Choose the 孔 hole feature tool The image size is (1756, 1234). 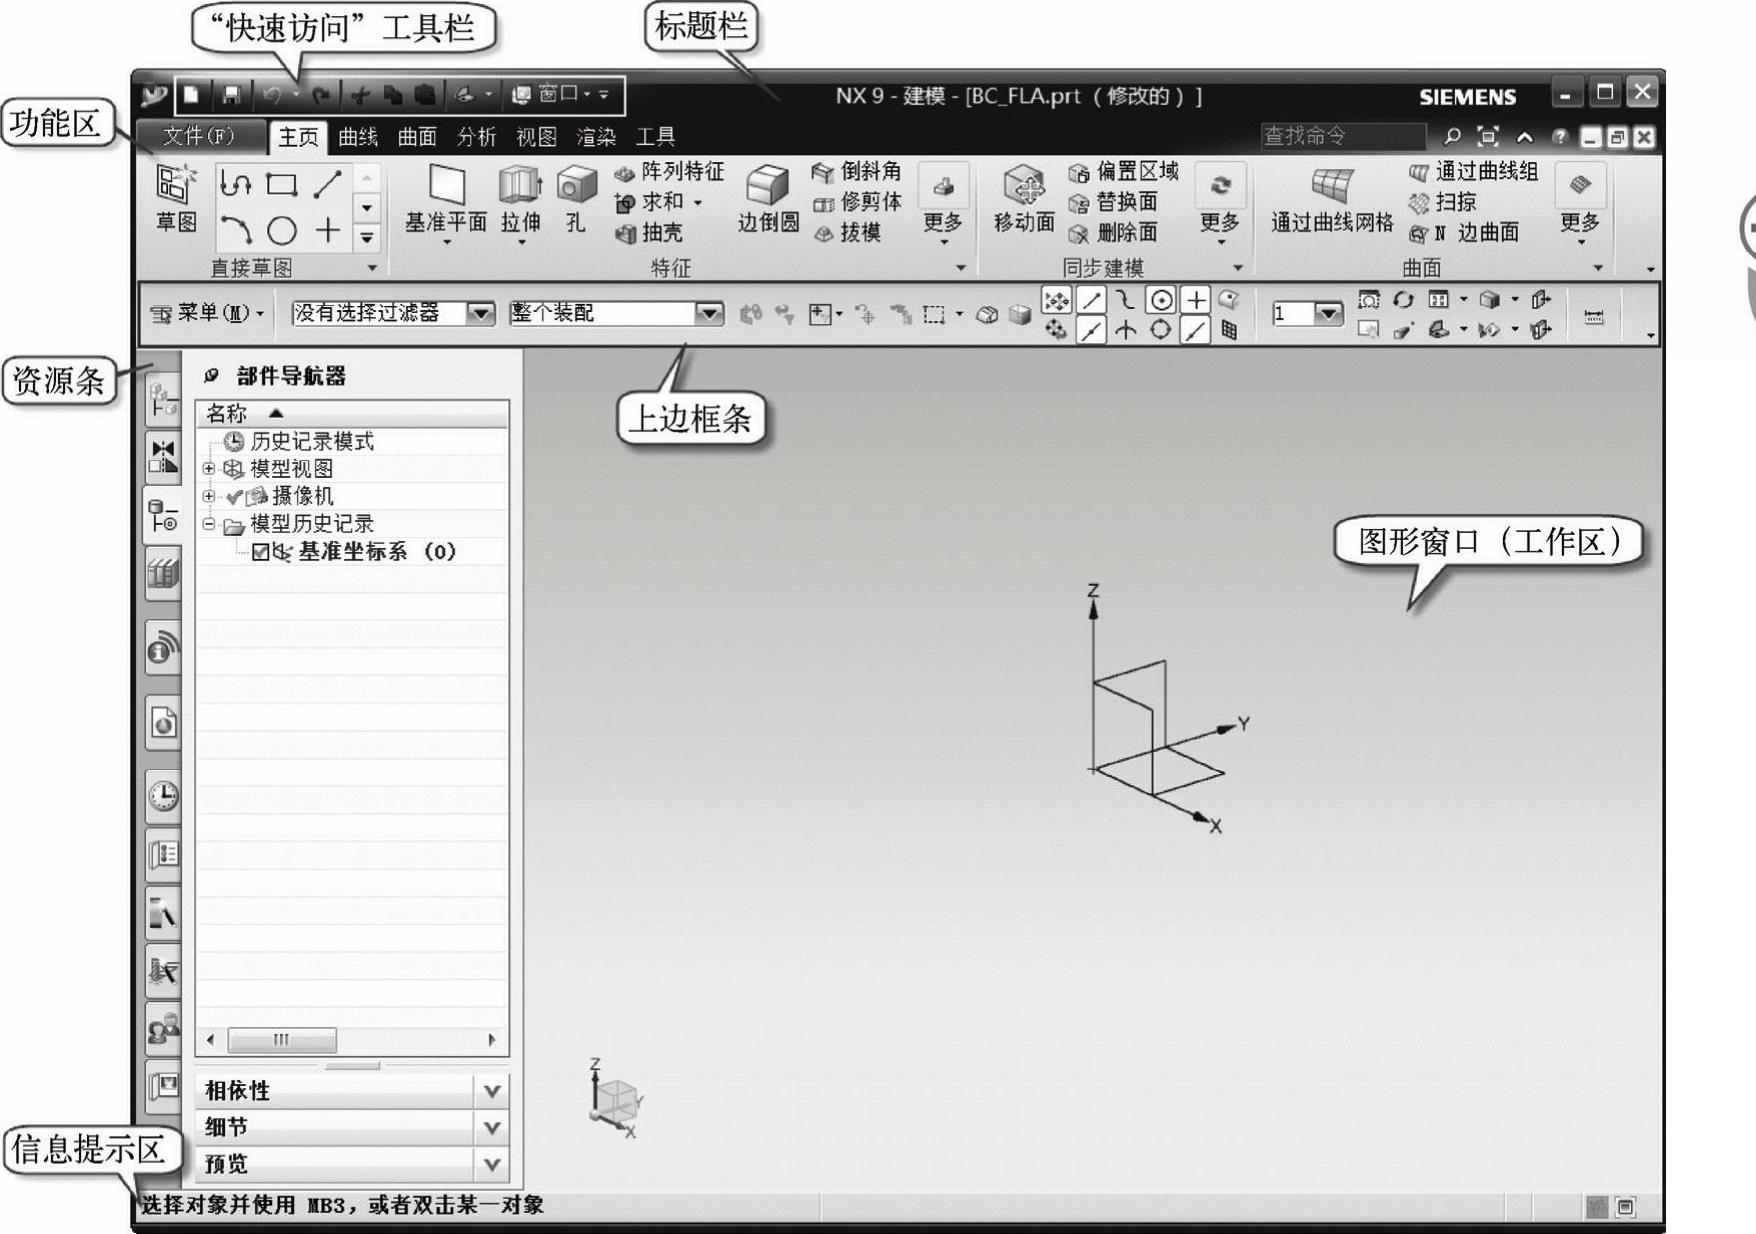click(x=576, y=201)
